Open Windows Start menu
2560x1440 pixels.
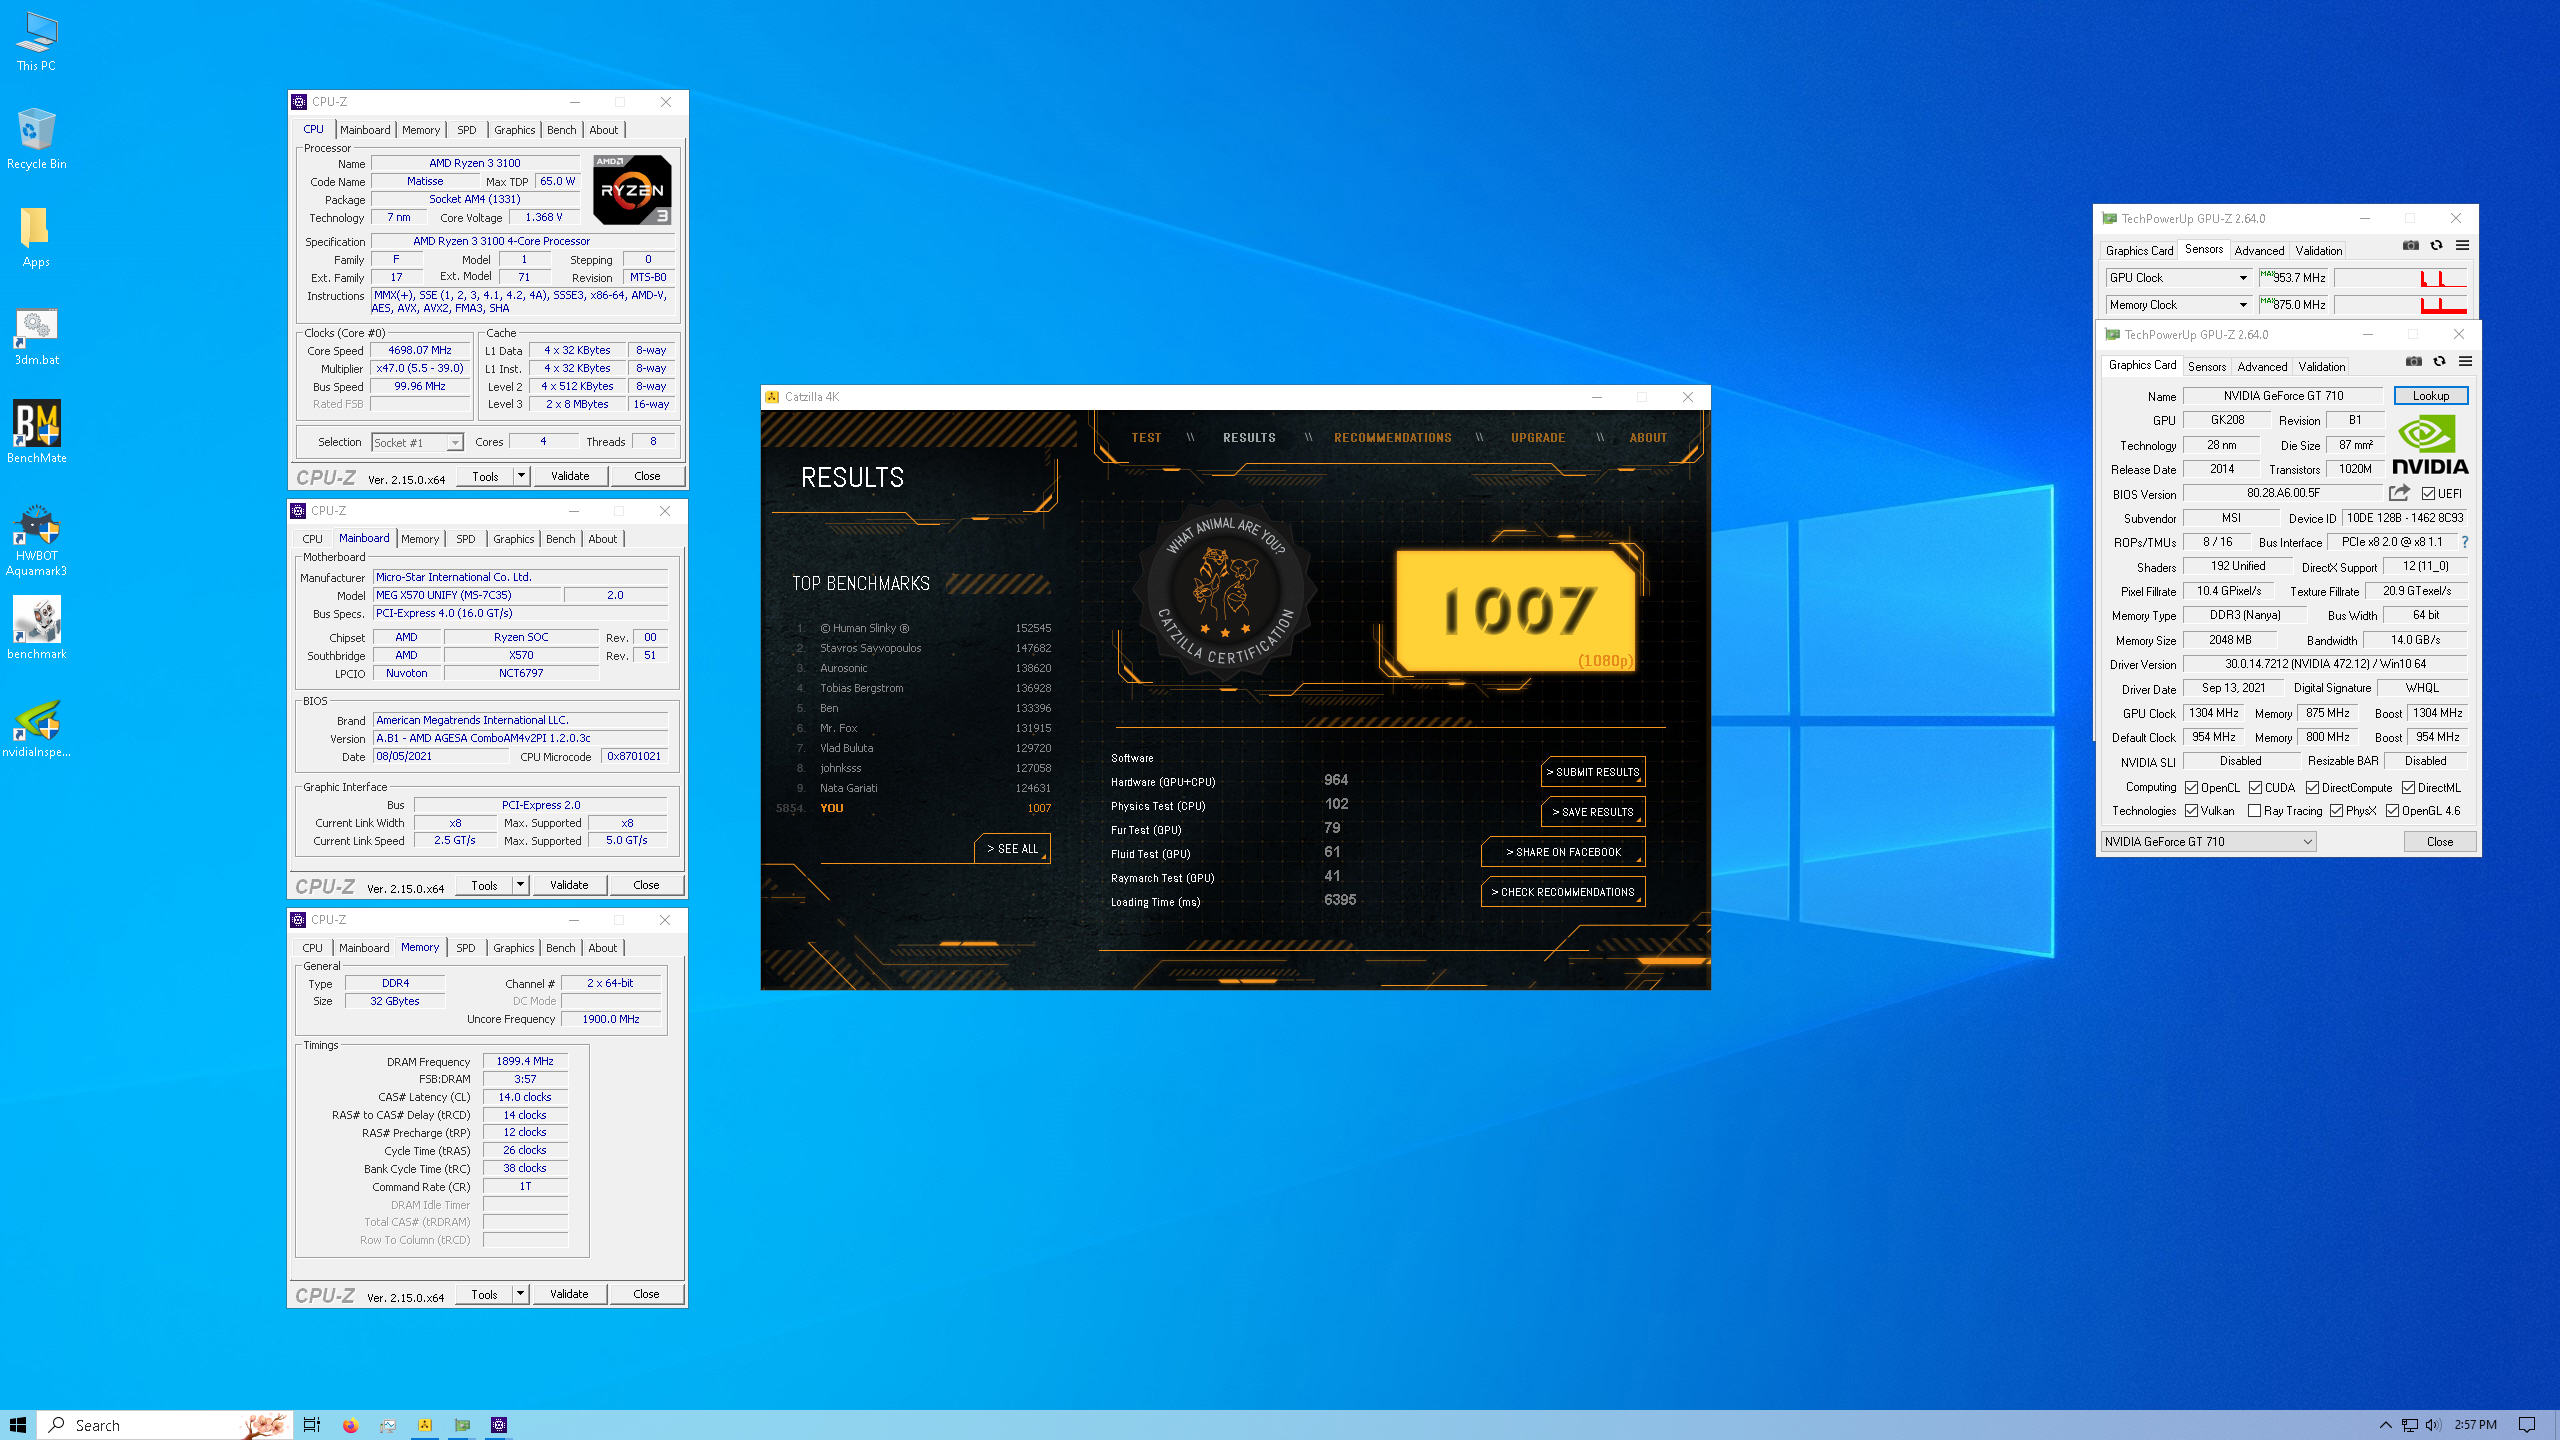(x=18, y=1425)
